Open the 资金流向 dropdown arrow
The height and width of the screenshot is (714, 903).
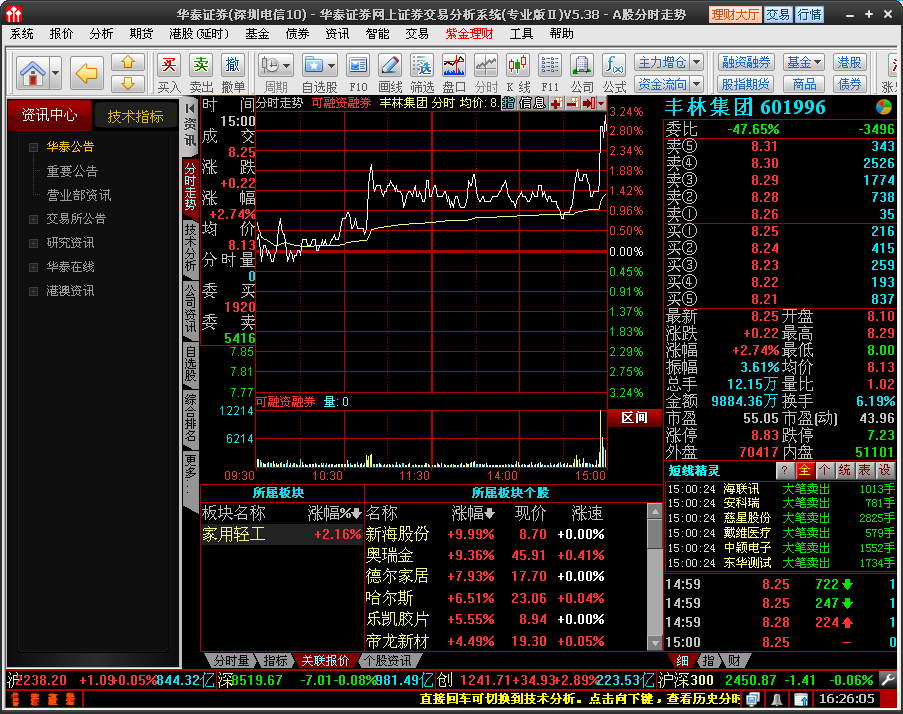697,84
